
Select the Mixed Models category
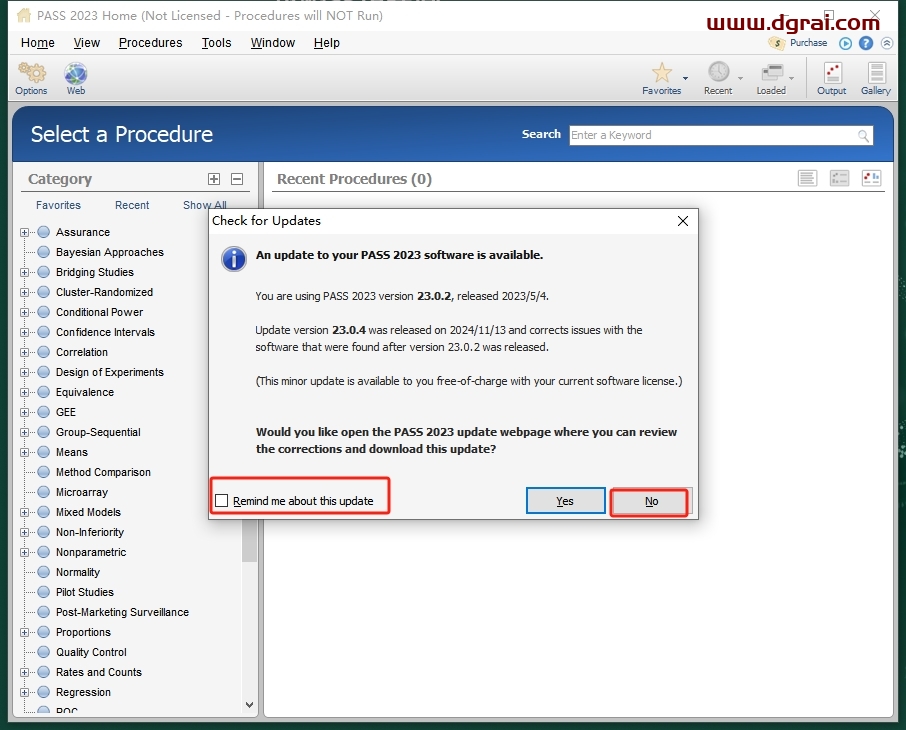88,512
